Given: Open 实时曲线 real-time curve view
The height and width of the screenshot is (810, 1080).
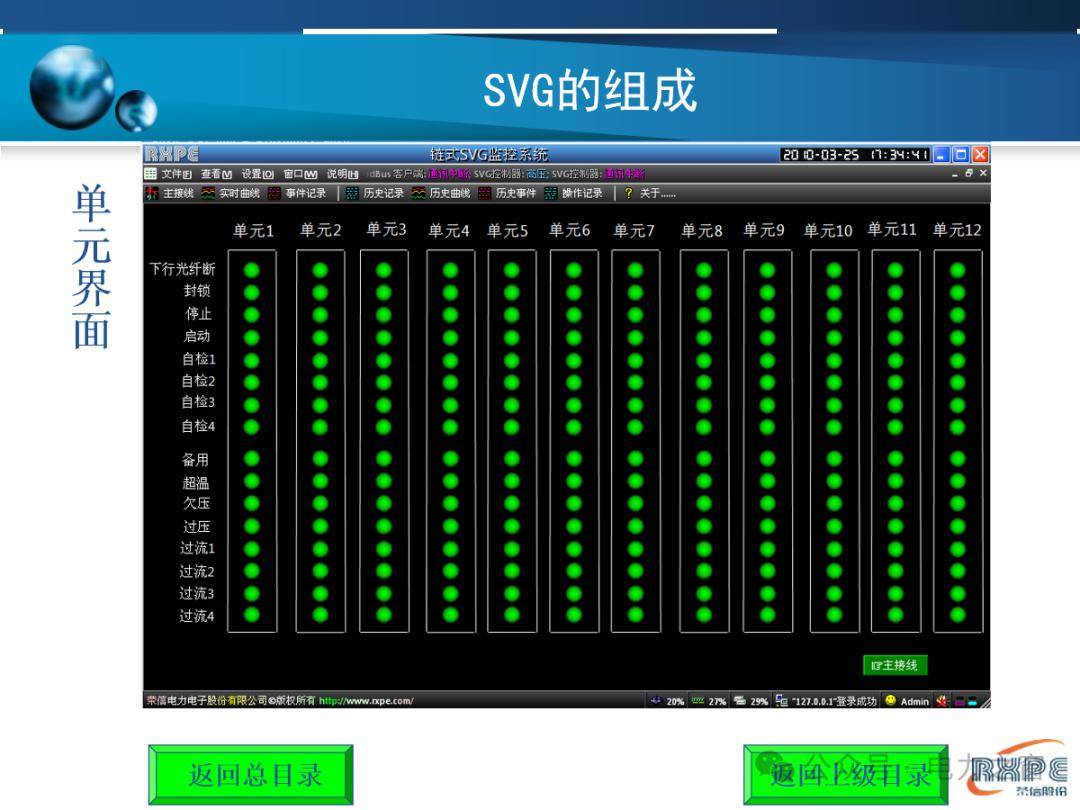Looking at the screenshot, I should click(231, 193).
